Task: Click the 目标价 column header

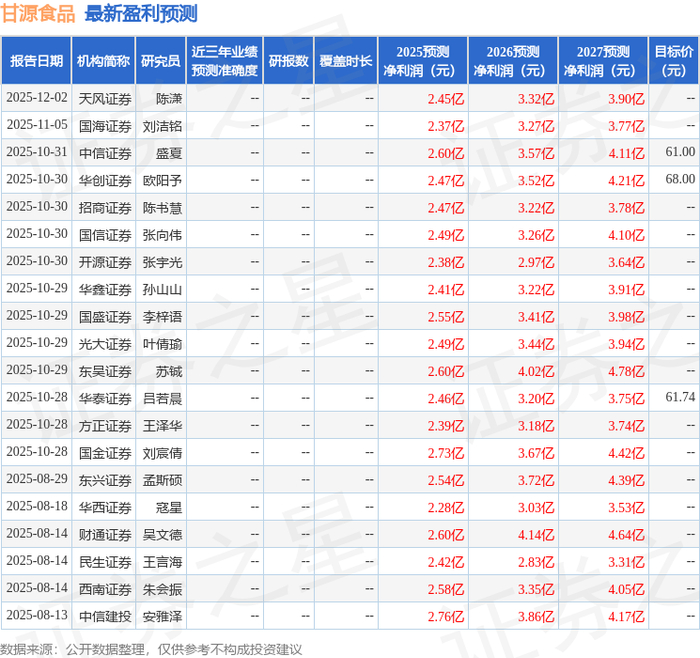Action: pyautogui.click(x=674, y=61)
